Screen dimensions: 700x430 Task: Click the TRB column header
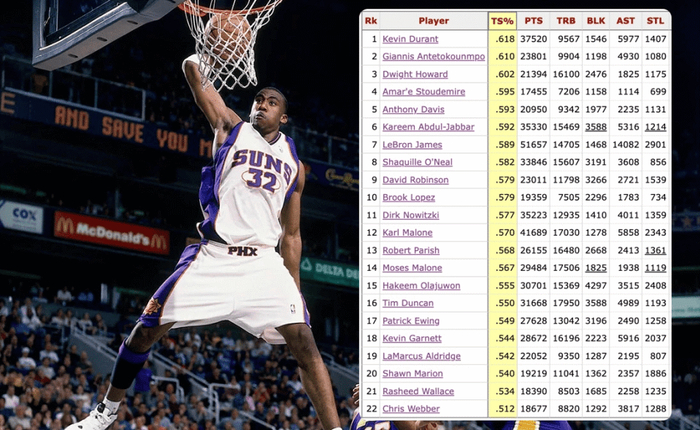565,20
